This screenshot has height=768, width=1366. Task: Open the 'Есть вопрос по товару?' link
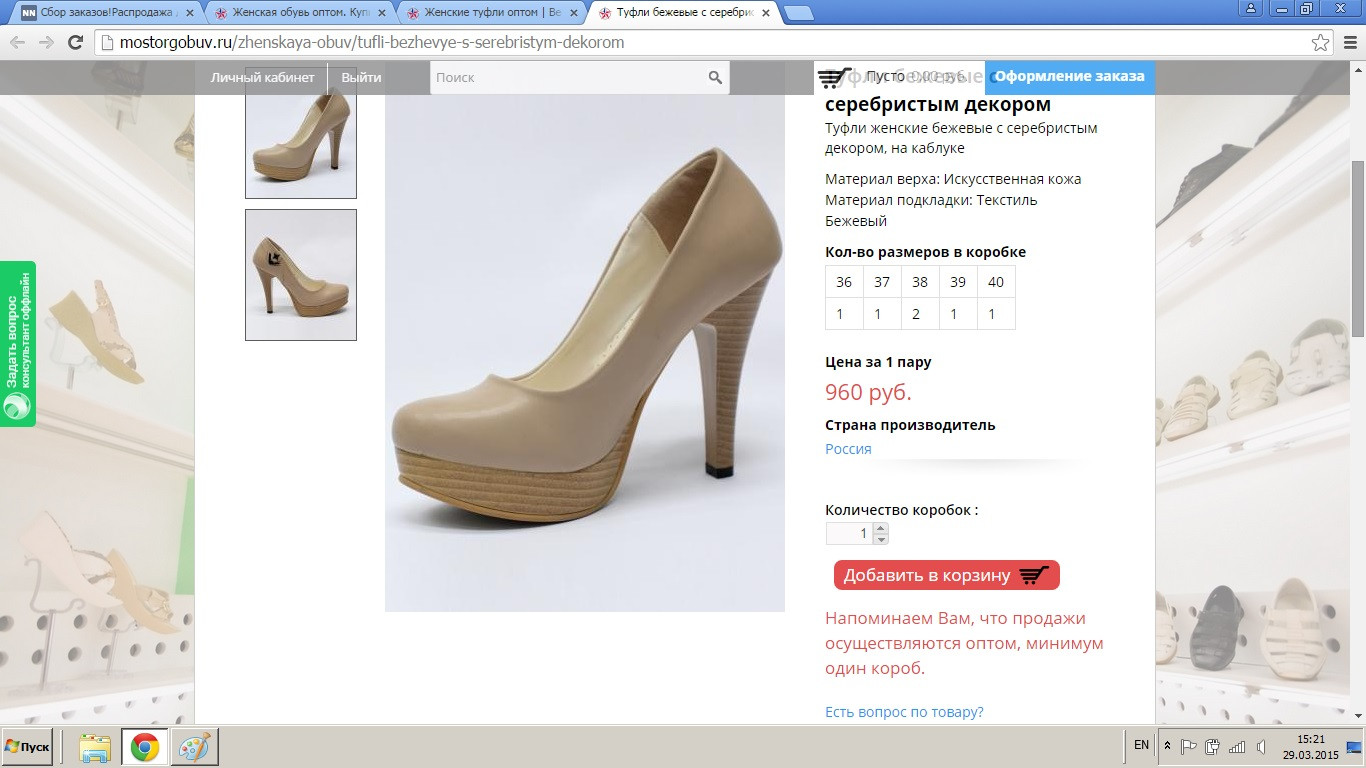[904, 712]
